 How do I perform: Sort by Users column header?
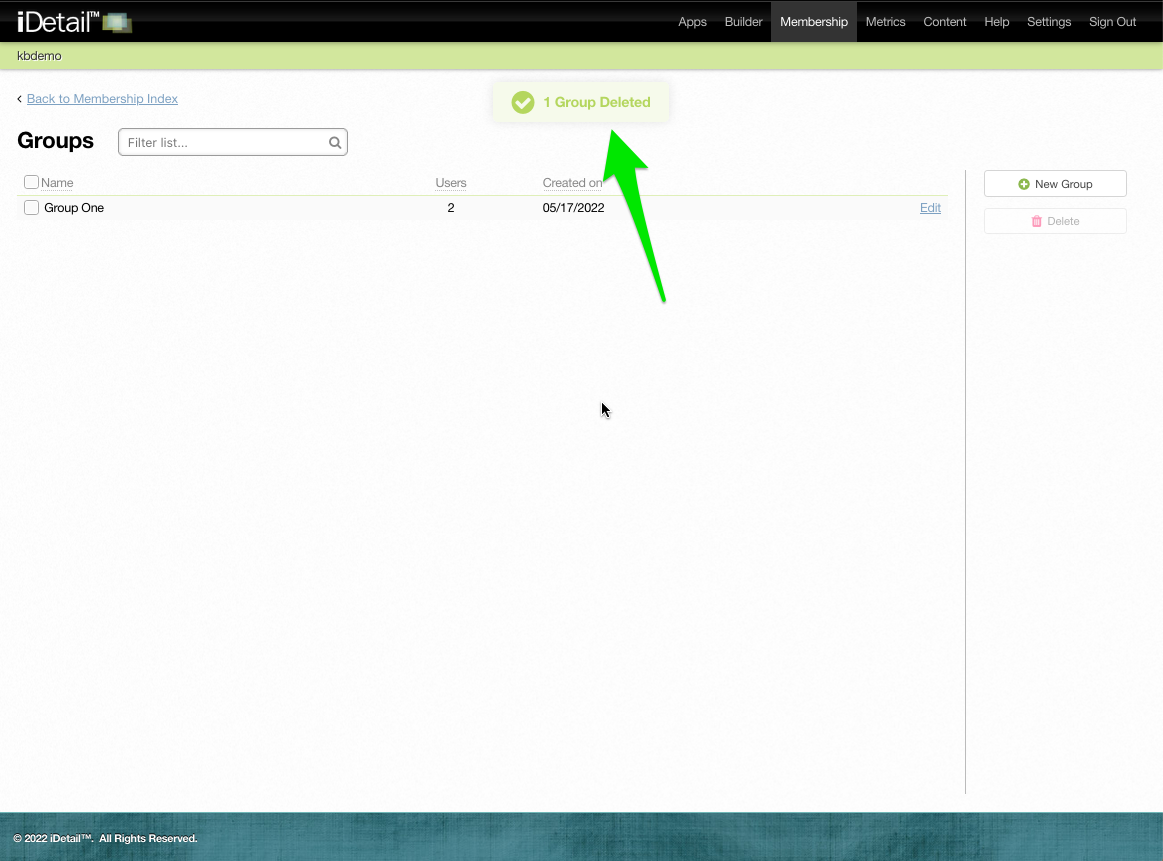(451, 182)
